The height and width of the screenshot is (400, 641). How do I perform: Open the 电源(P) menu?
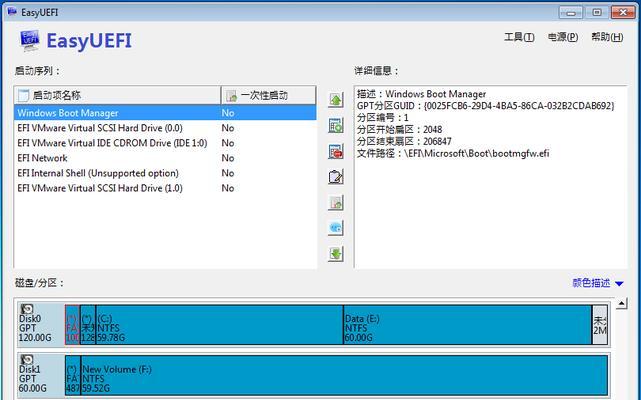point(563,37)
